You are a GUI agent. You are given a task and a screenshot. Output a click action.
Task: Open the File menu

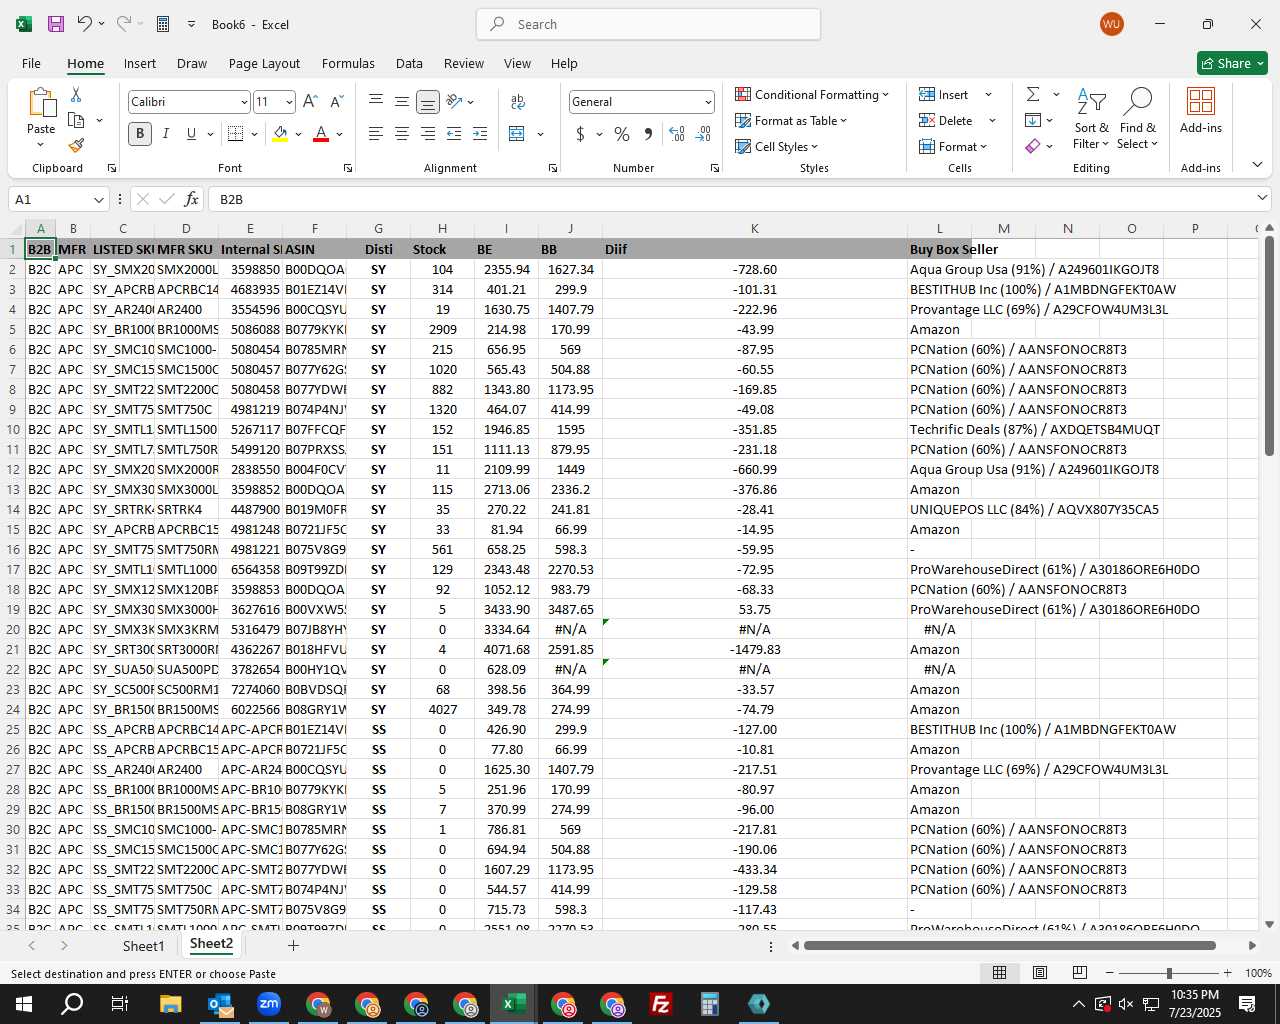(31, 63)
